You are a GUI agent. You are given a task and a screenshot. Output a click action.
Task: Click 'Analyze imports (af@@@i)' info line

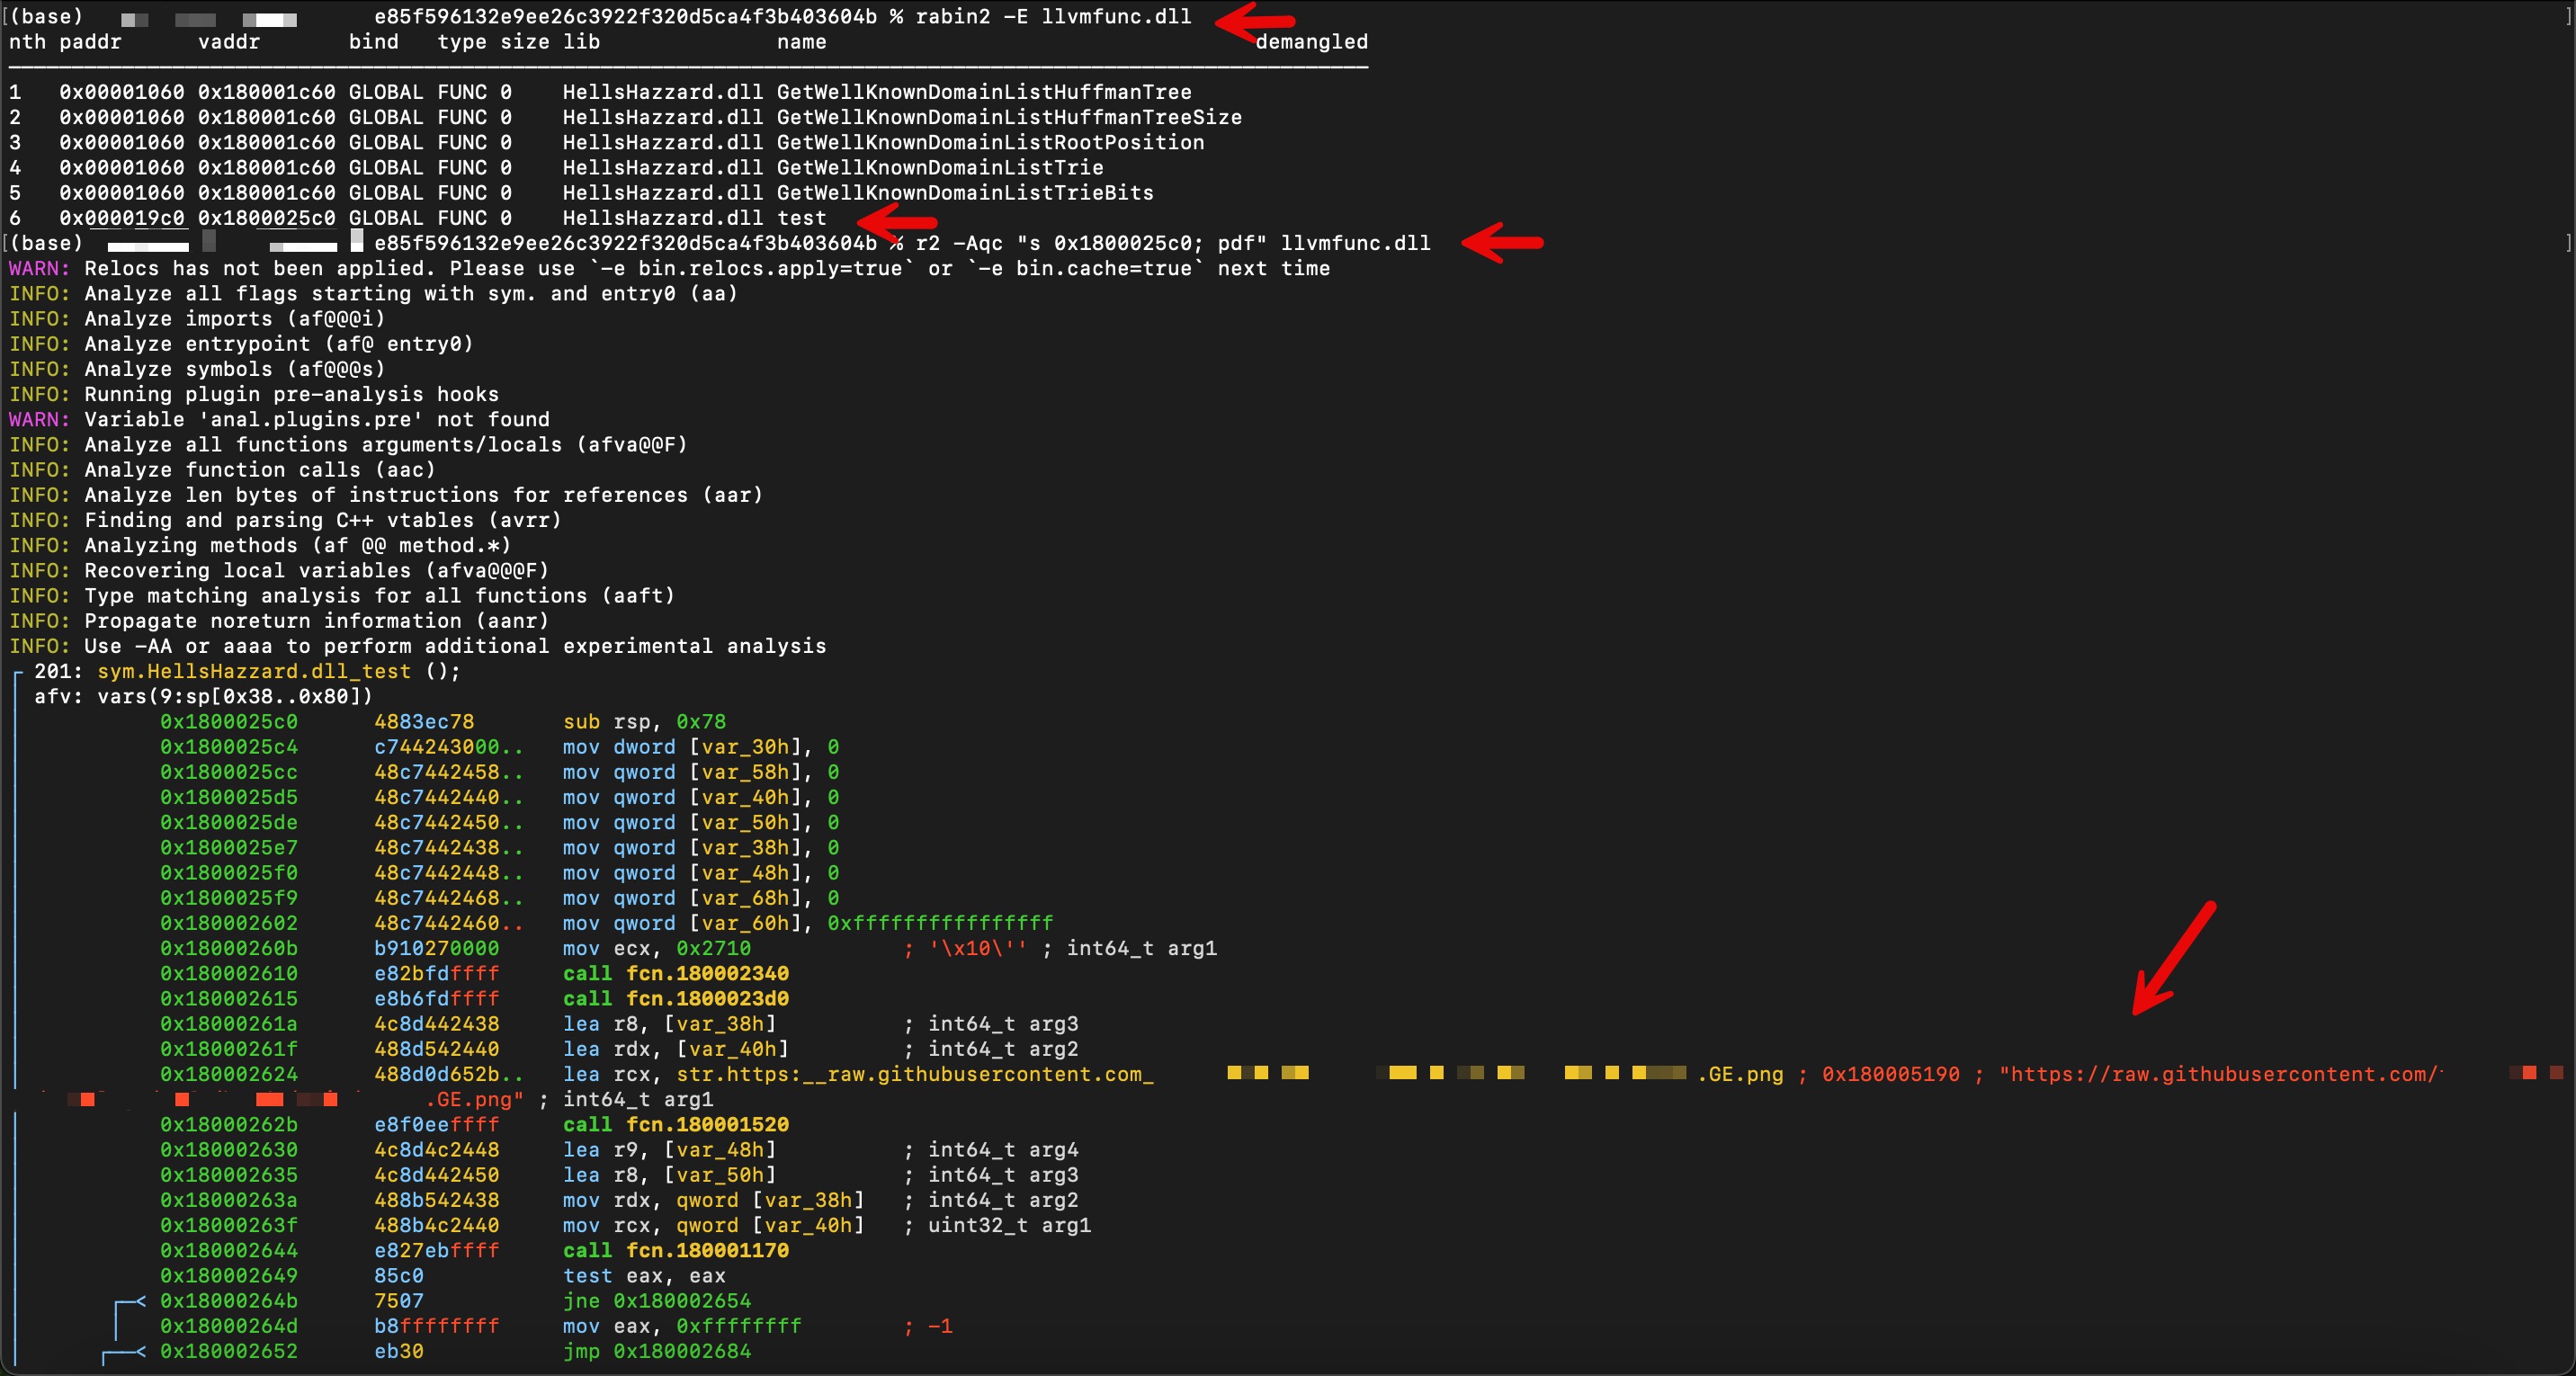(234, 319)
